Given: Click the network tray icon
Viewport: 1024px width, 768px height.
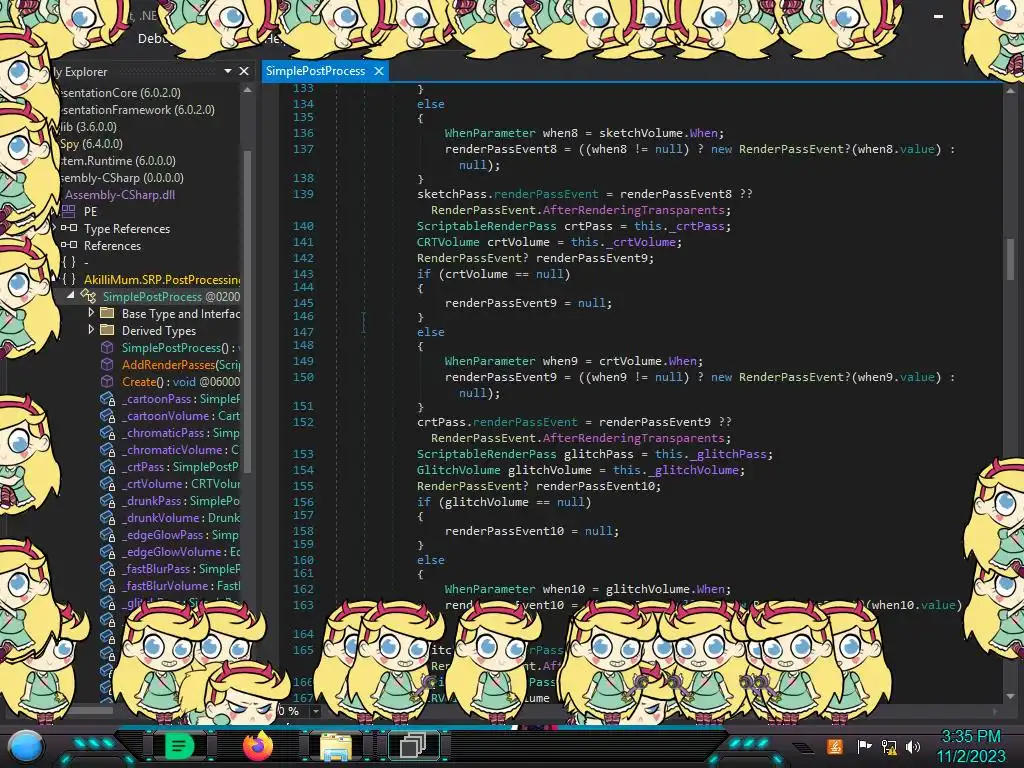Looking at the screenshot, I should pos(889,746).
